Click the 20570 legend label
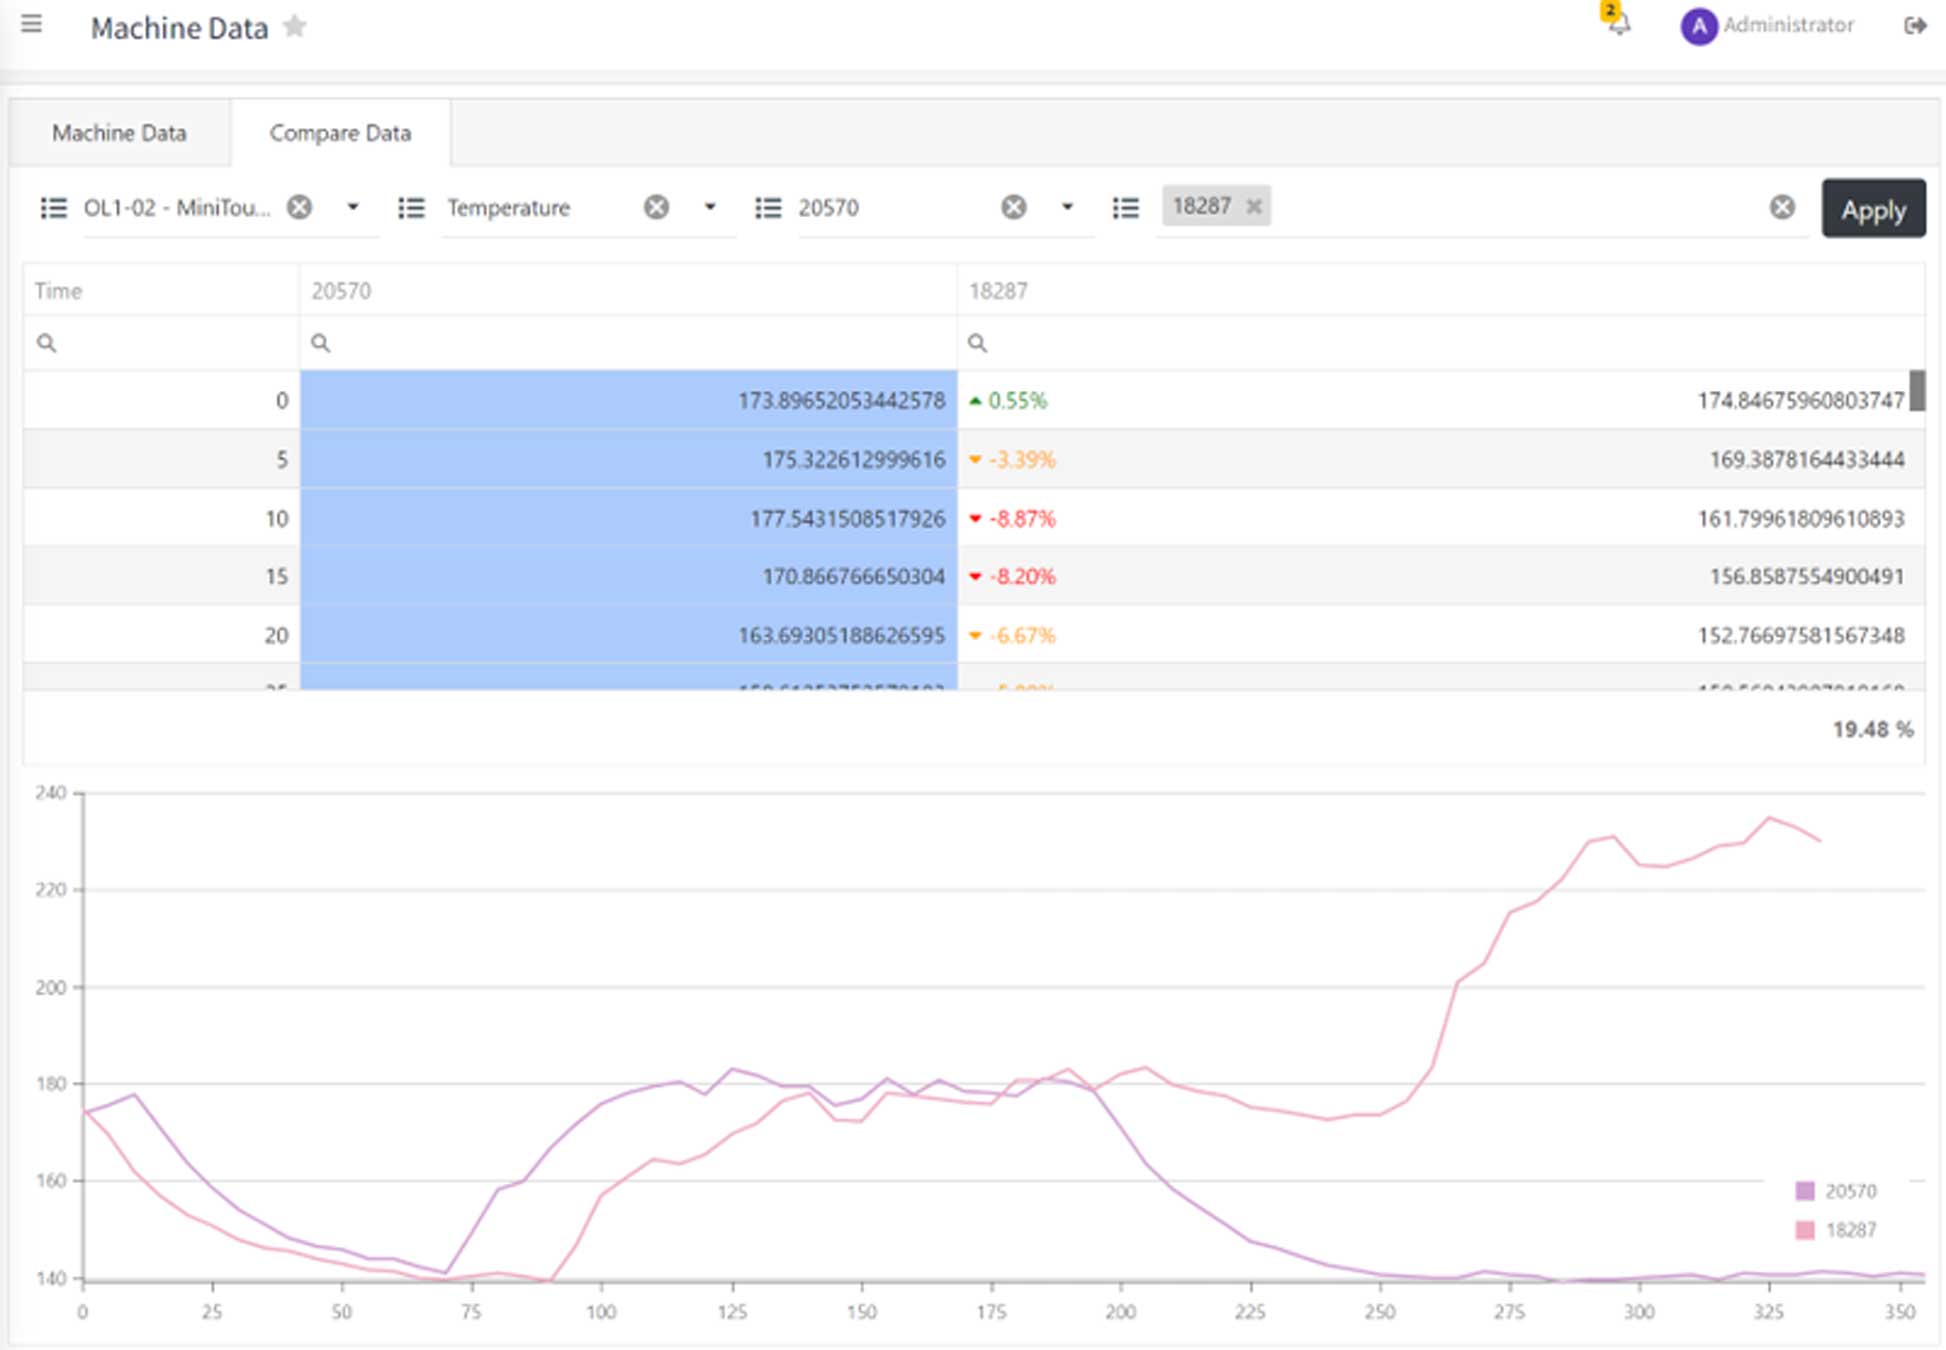The width and height of the screenshot is (1946, 1350). [x=1851, y=1191]
